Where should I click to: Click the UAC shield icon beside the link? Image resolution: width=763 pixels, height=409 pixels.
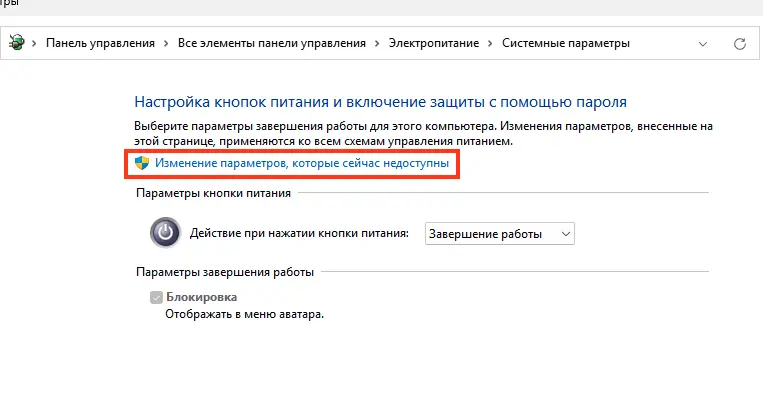142,163
